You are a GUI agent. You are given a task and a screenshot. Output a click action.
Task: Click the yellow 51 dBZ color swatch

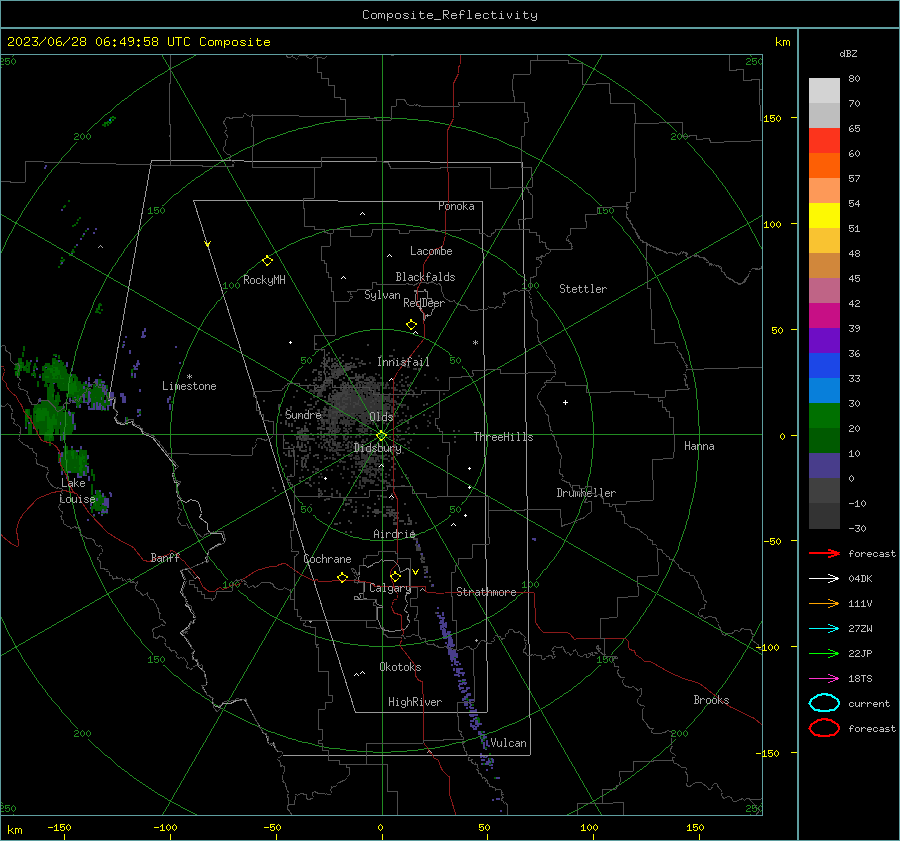[x=824, y=215]
